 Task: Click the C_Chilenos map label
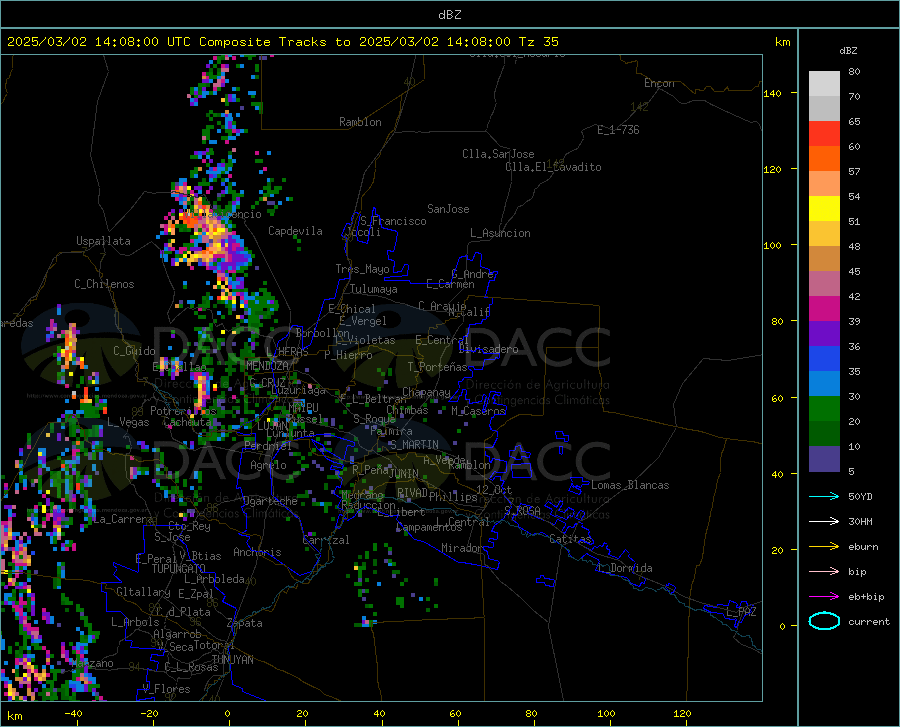tap(104, 284)
